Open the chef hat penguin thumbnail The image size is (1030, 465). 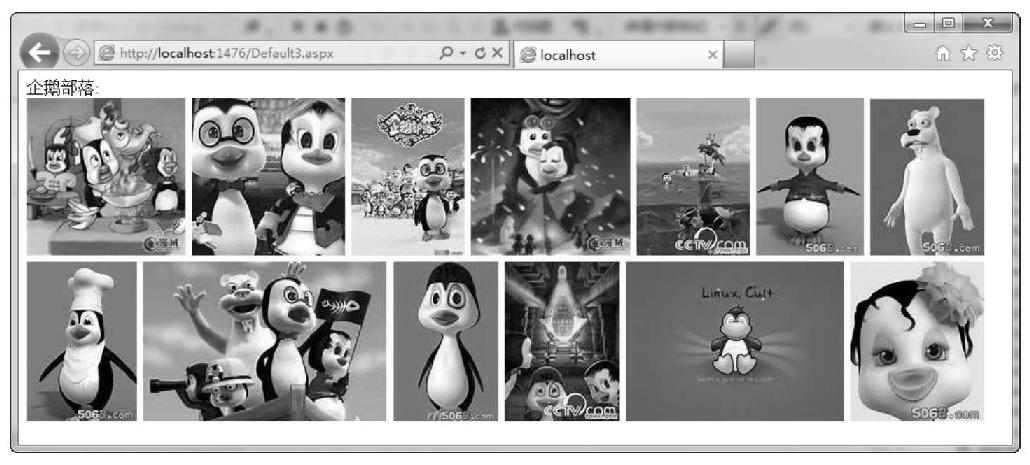point(81,341)
